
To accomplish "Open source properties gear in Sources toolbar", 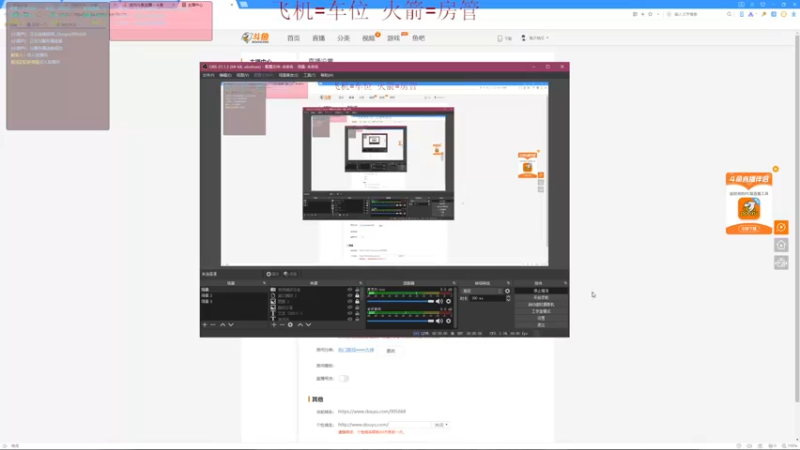I will click(x=290, y=324).
